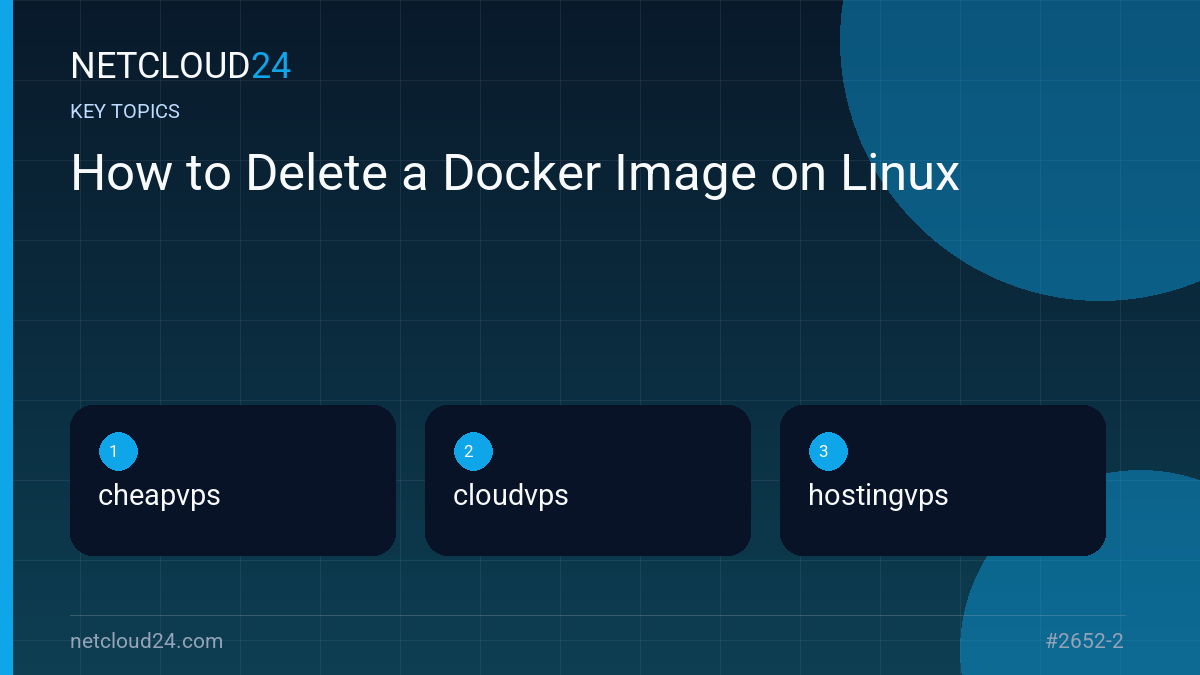Click the number 3 circle badge
This screenshot has width=1200, height=675.
pyautogui.click(x=828, y=452)
